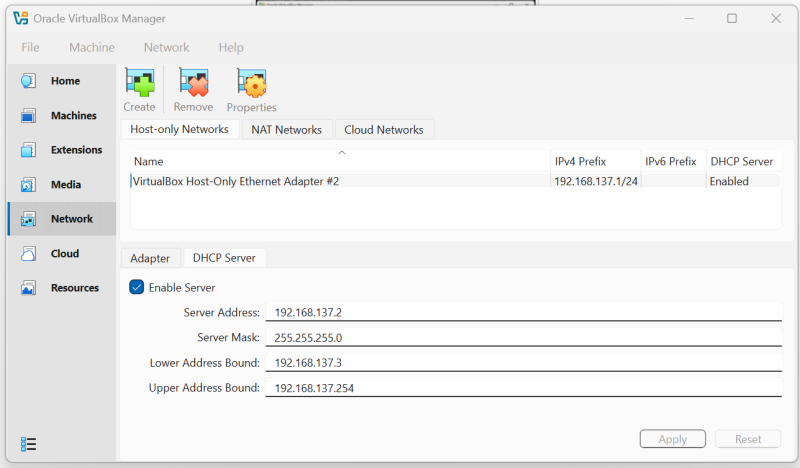Screen dimensions: 800x468
Task: Sort by the Name column header
Action: (340, 161)
